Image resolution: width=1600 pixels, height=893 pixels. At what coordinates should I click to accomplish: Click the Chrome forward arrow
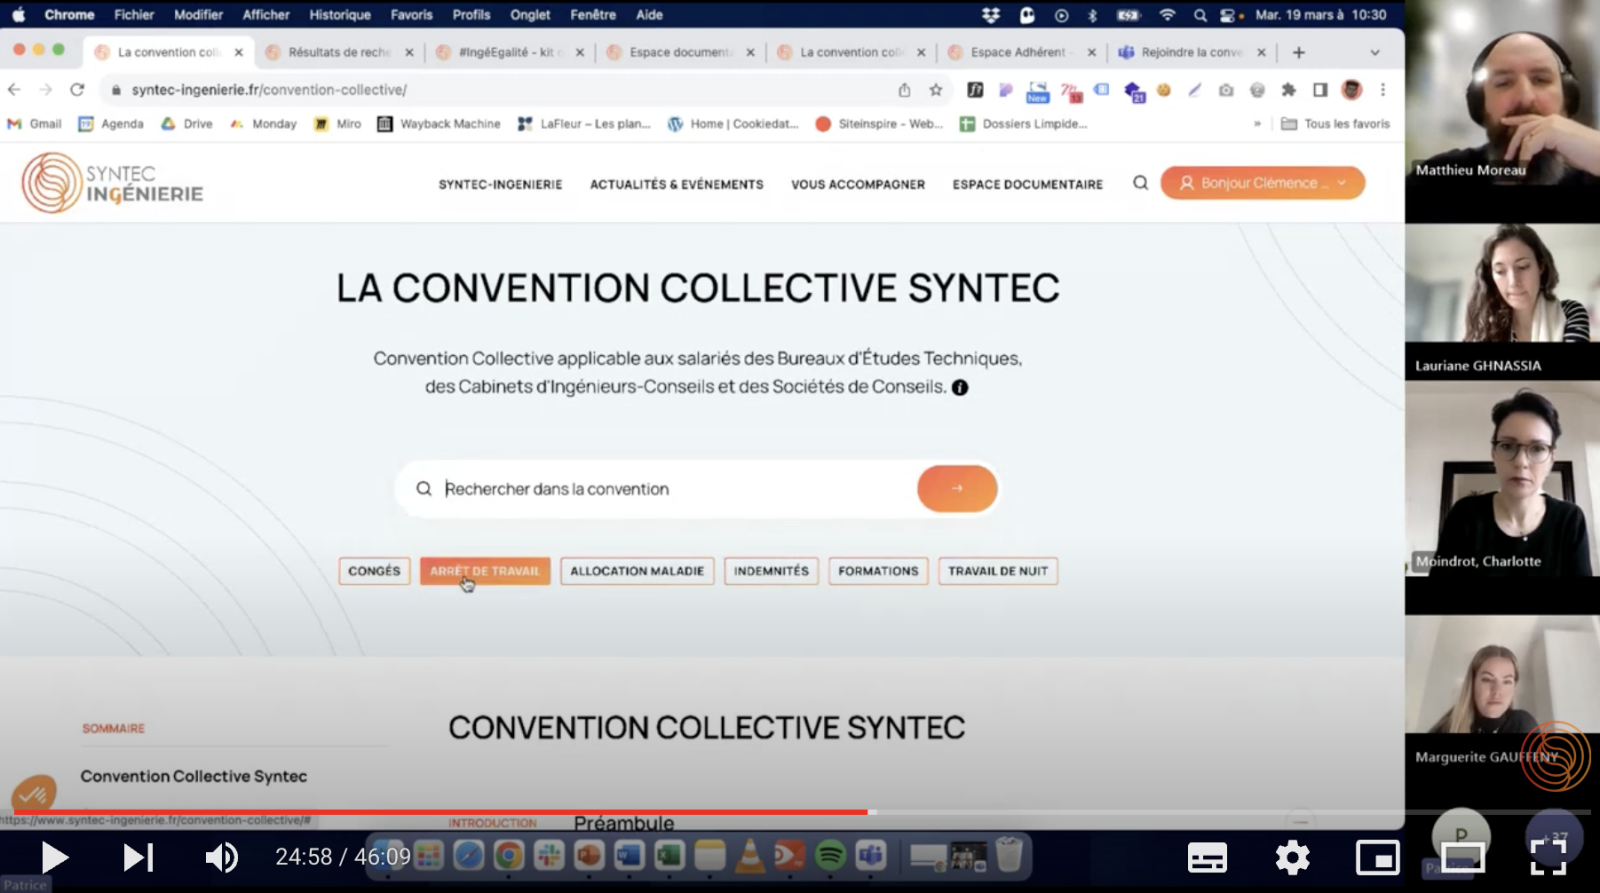coord(46,89)
